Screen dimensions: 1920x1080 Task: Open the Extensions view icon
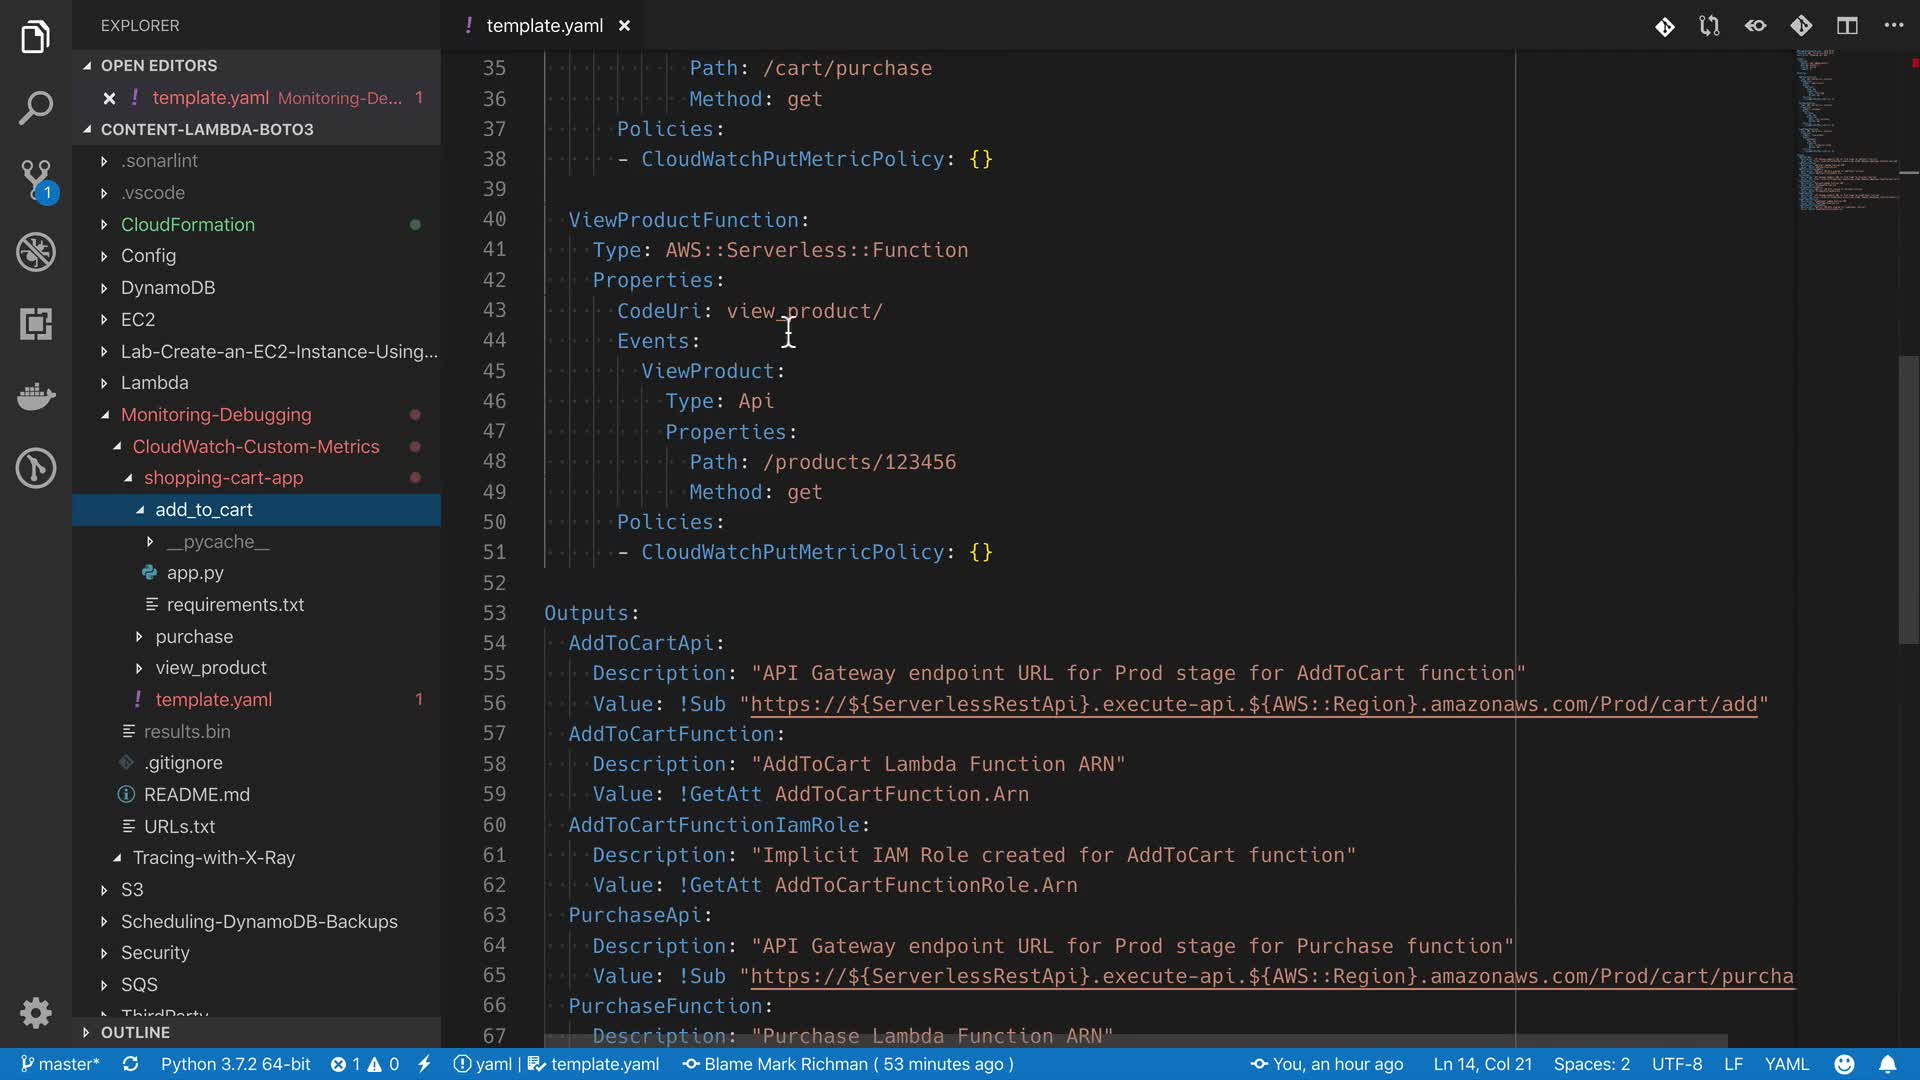click(x=36, y=324)
